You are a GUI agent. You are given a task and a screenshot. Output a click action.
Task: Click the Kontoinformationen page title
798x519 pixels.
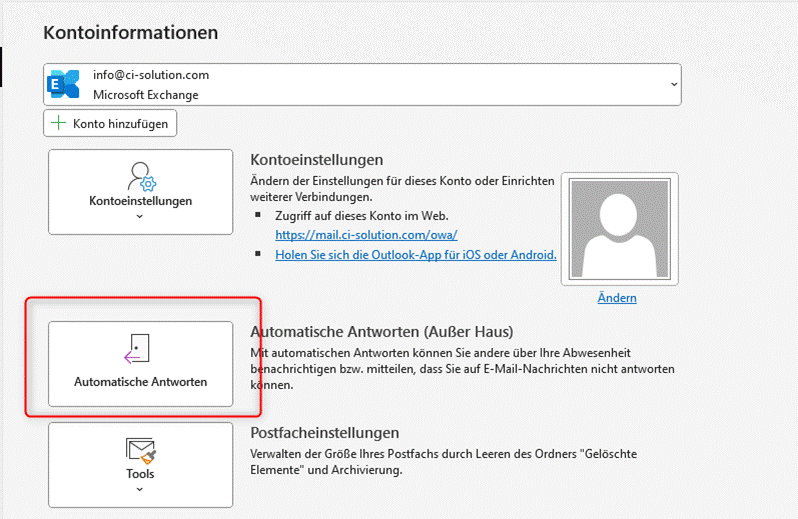tap(131, 33)
